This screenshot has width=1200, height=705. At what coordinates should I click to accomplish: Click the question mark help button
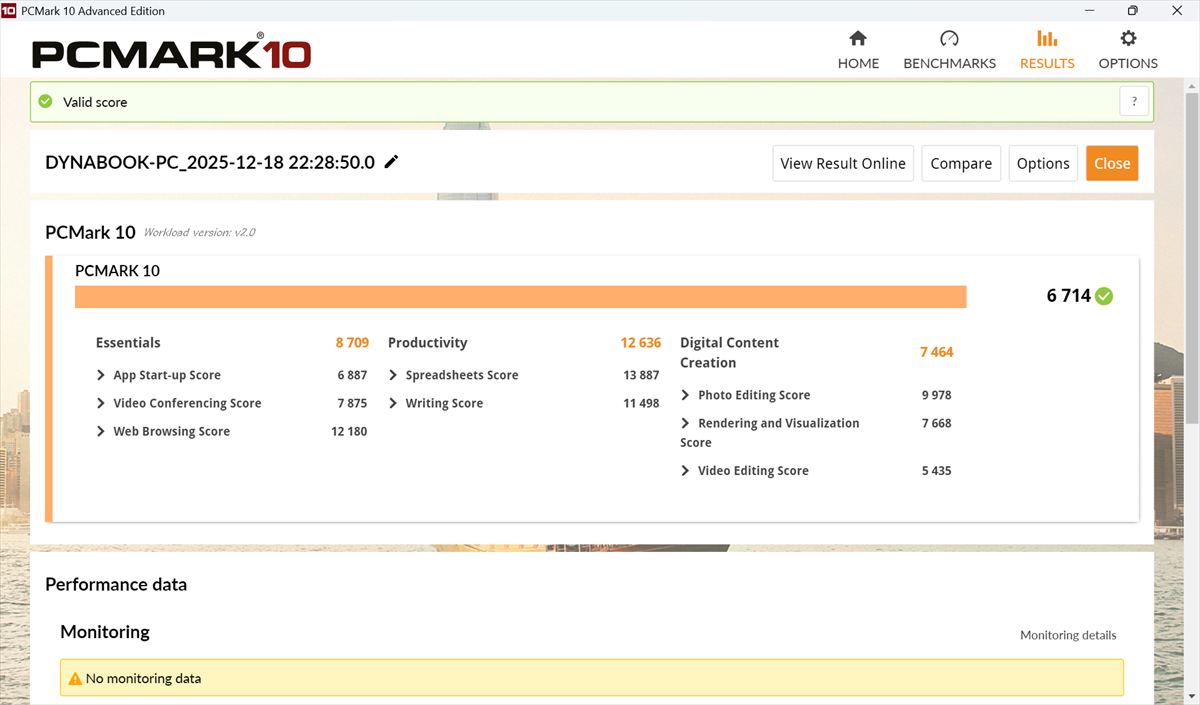[1134, 101]
